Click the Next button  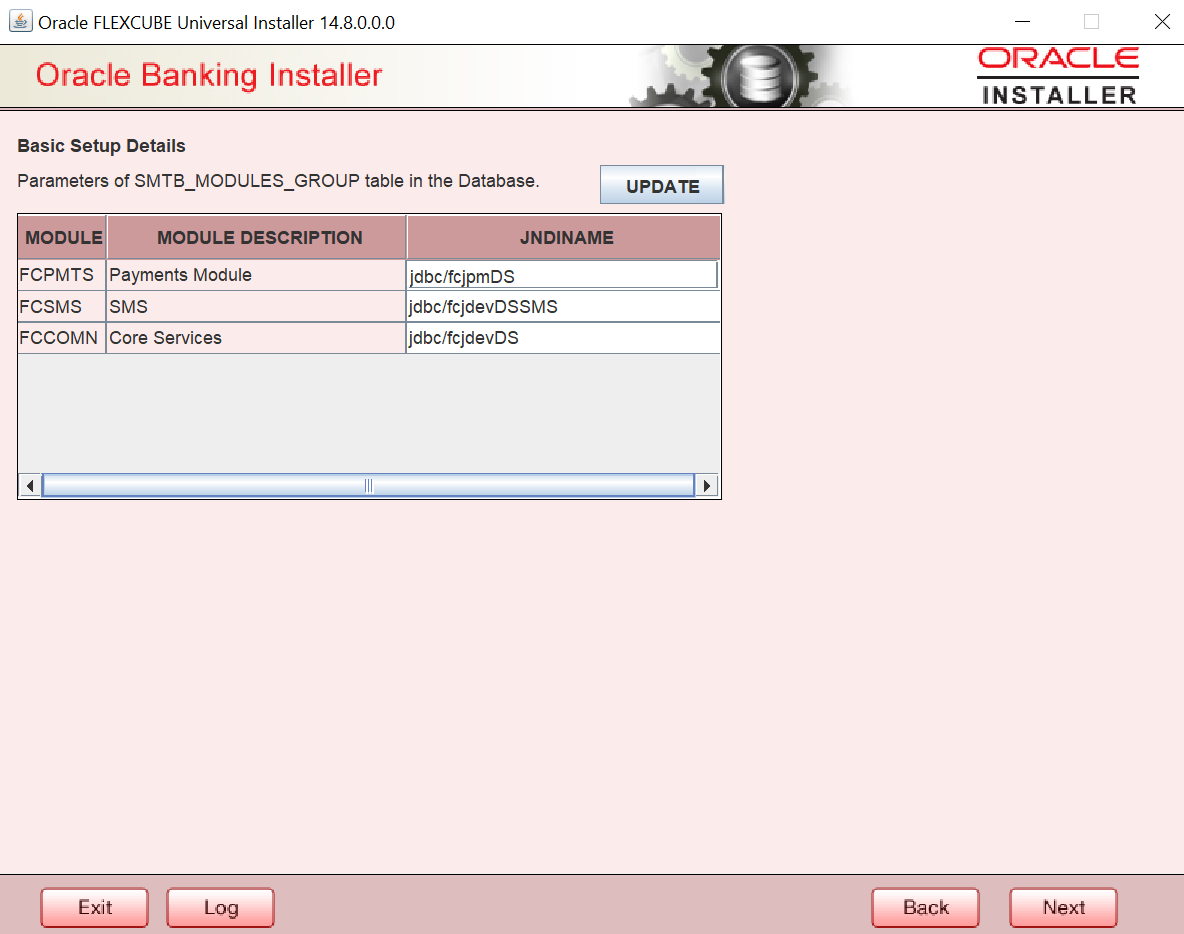coord(1063,907)
